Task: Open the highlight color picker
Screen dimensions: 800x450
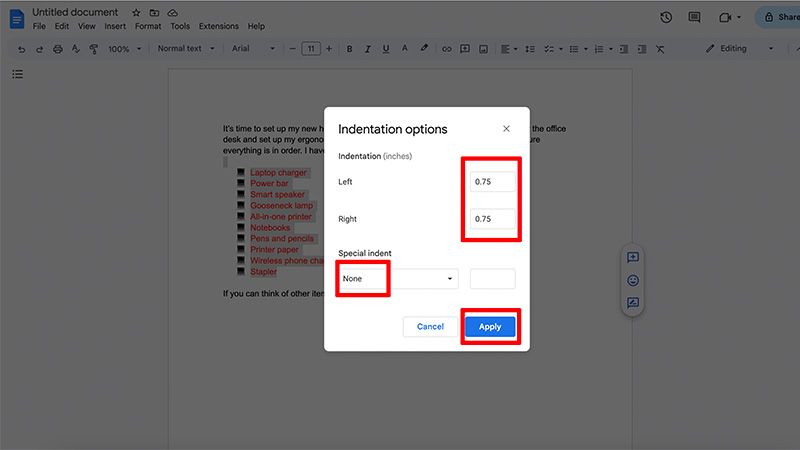Action: coord(424,48)
